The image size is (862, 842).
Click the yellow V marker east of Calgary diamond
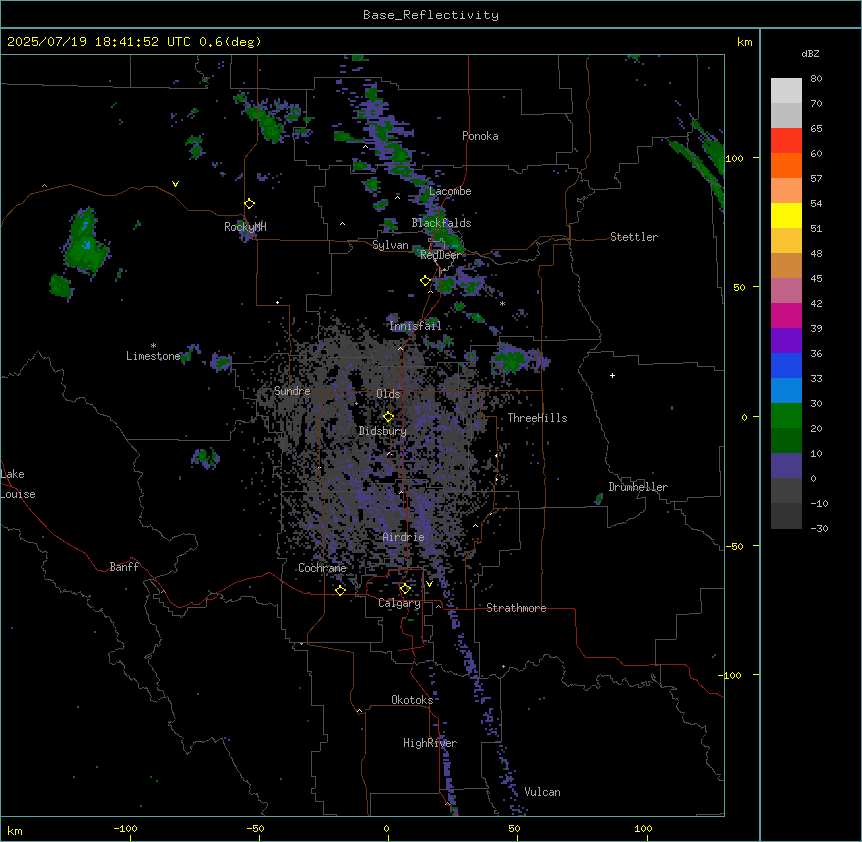429,584
